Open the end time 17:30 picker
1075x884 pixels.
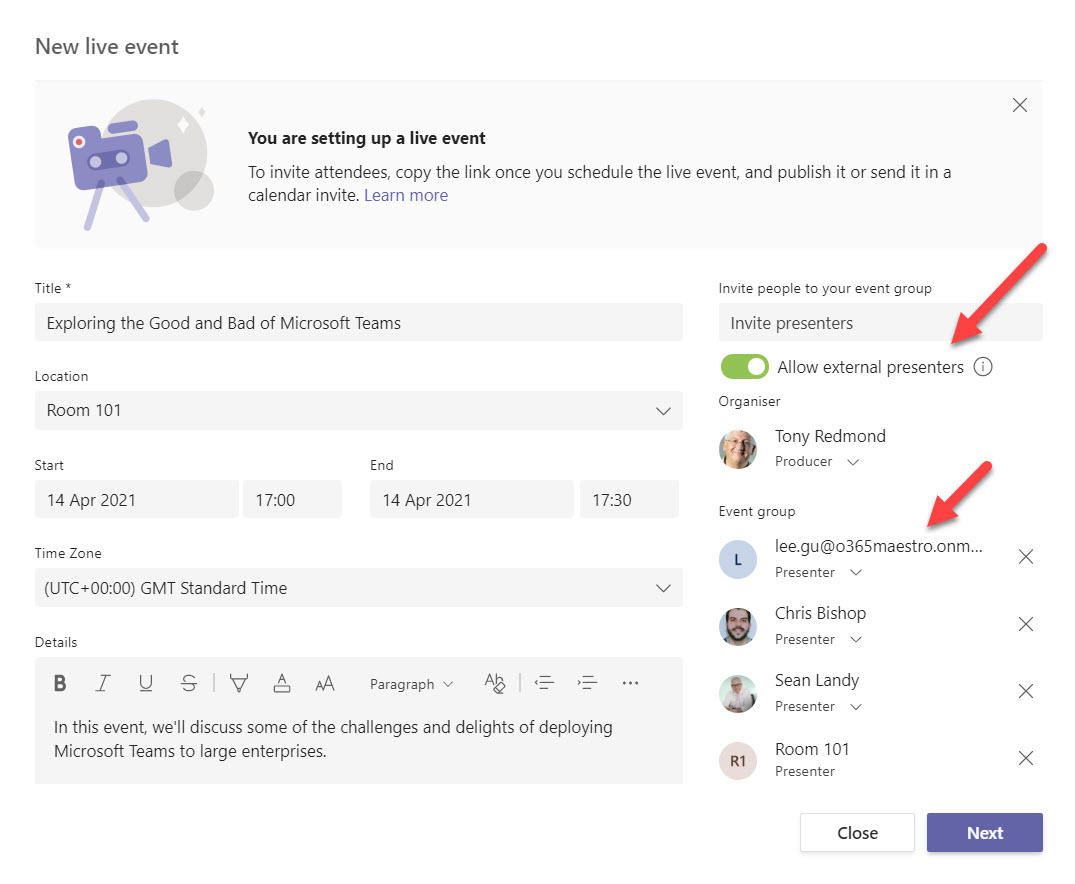point(629,499)
